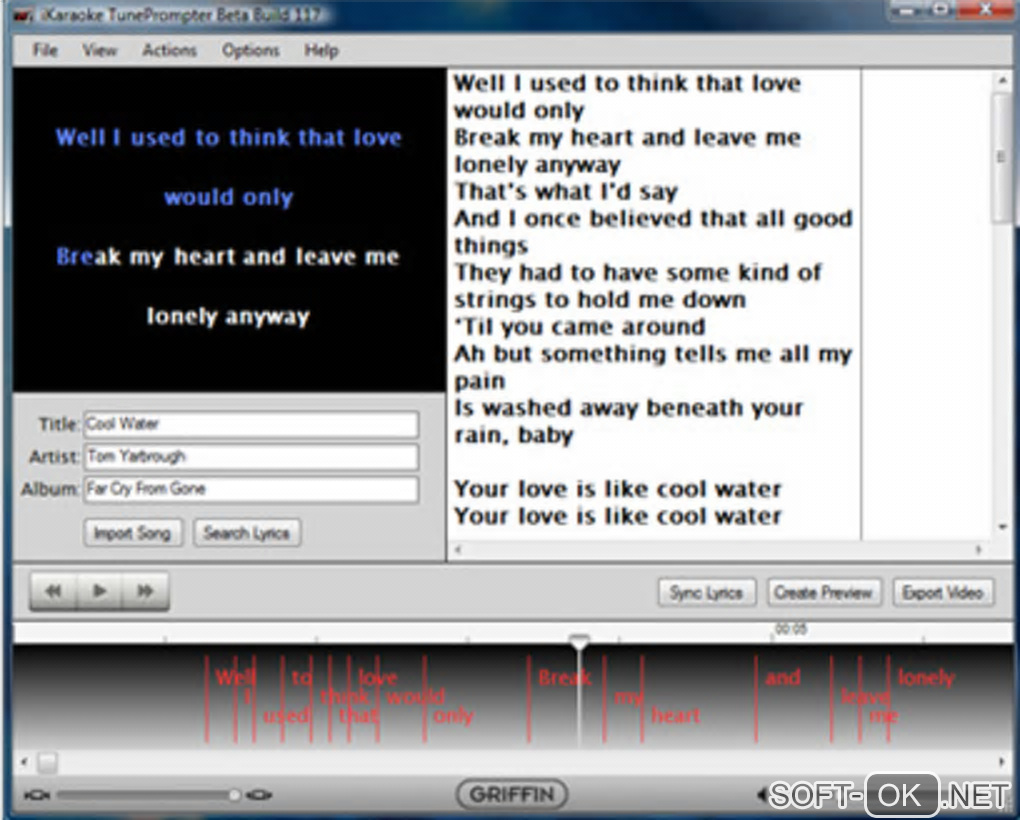Click the Create Preview button
The image size is (1020, 820).
[x=824, y=592]
